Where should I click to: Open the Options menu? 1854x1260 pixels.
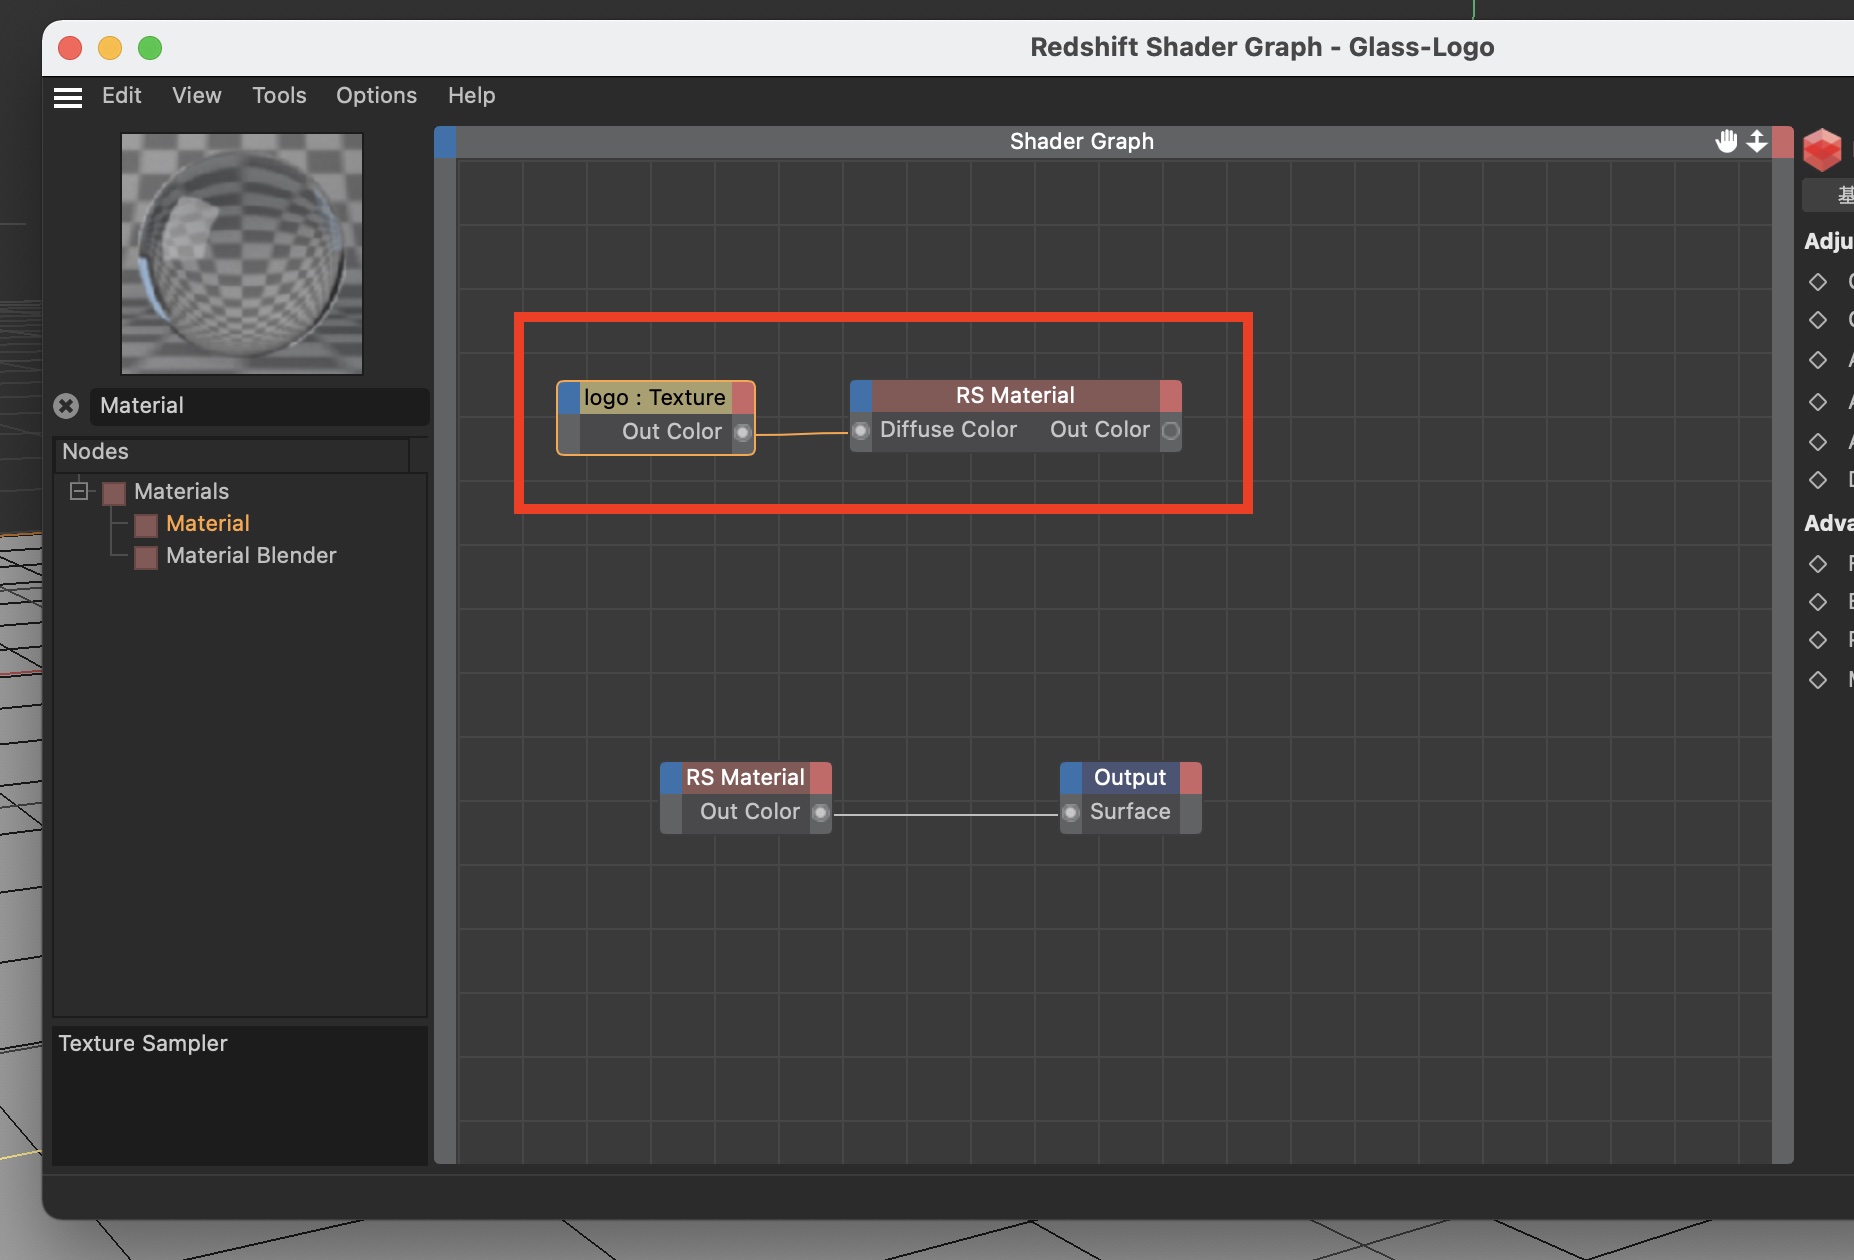376,95
